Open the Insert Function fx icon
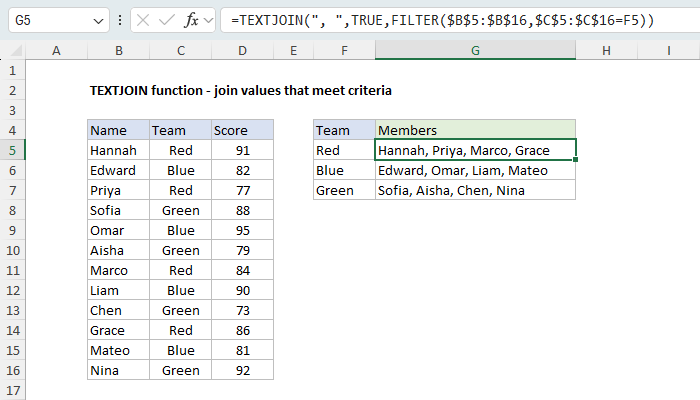Image resolution: width=700 pixels, height=400 pixels. point(191,20)
